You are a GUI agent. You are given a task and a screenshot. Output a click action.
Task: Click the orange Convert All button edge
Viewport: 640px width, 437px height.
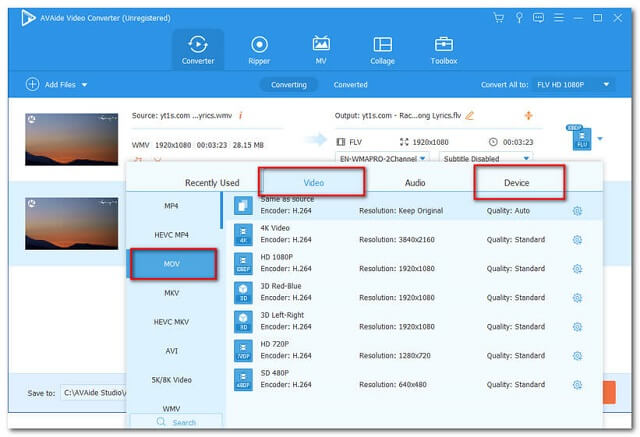[609, 392]
